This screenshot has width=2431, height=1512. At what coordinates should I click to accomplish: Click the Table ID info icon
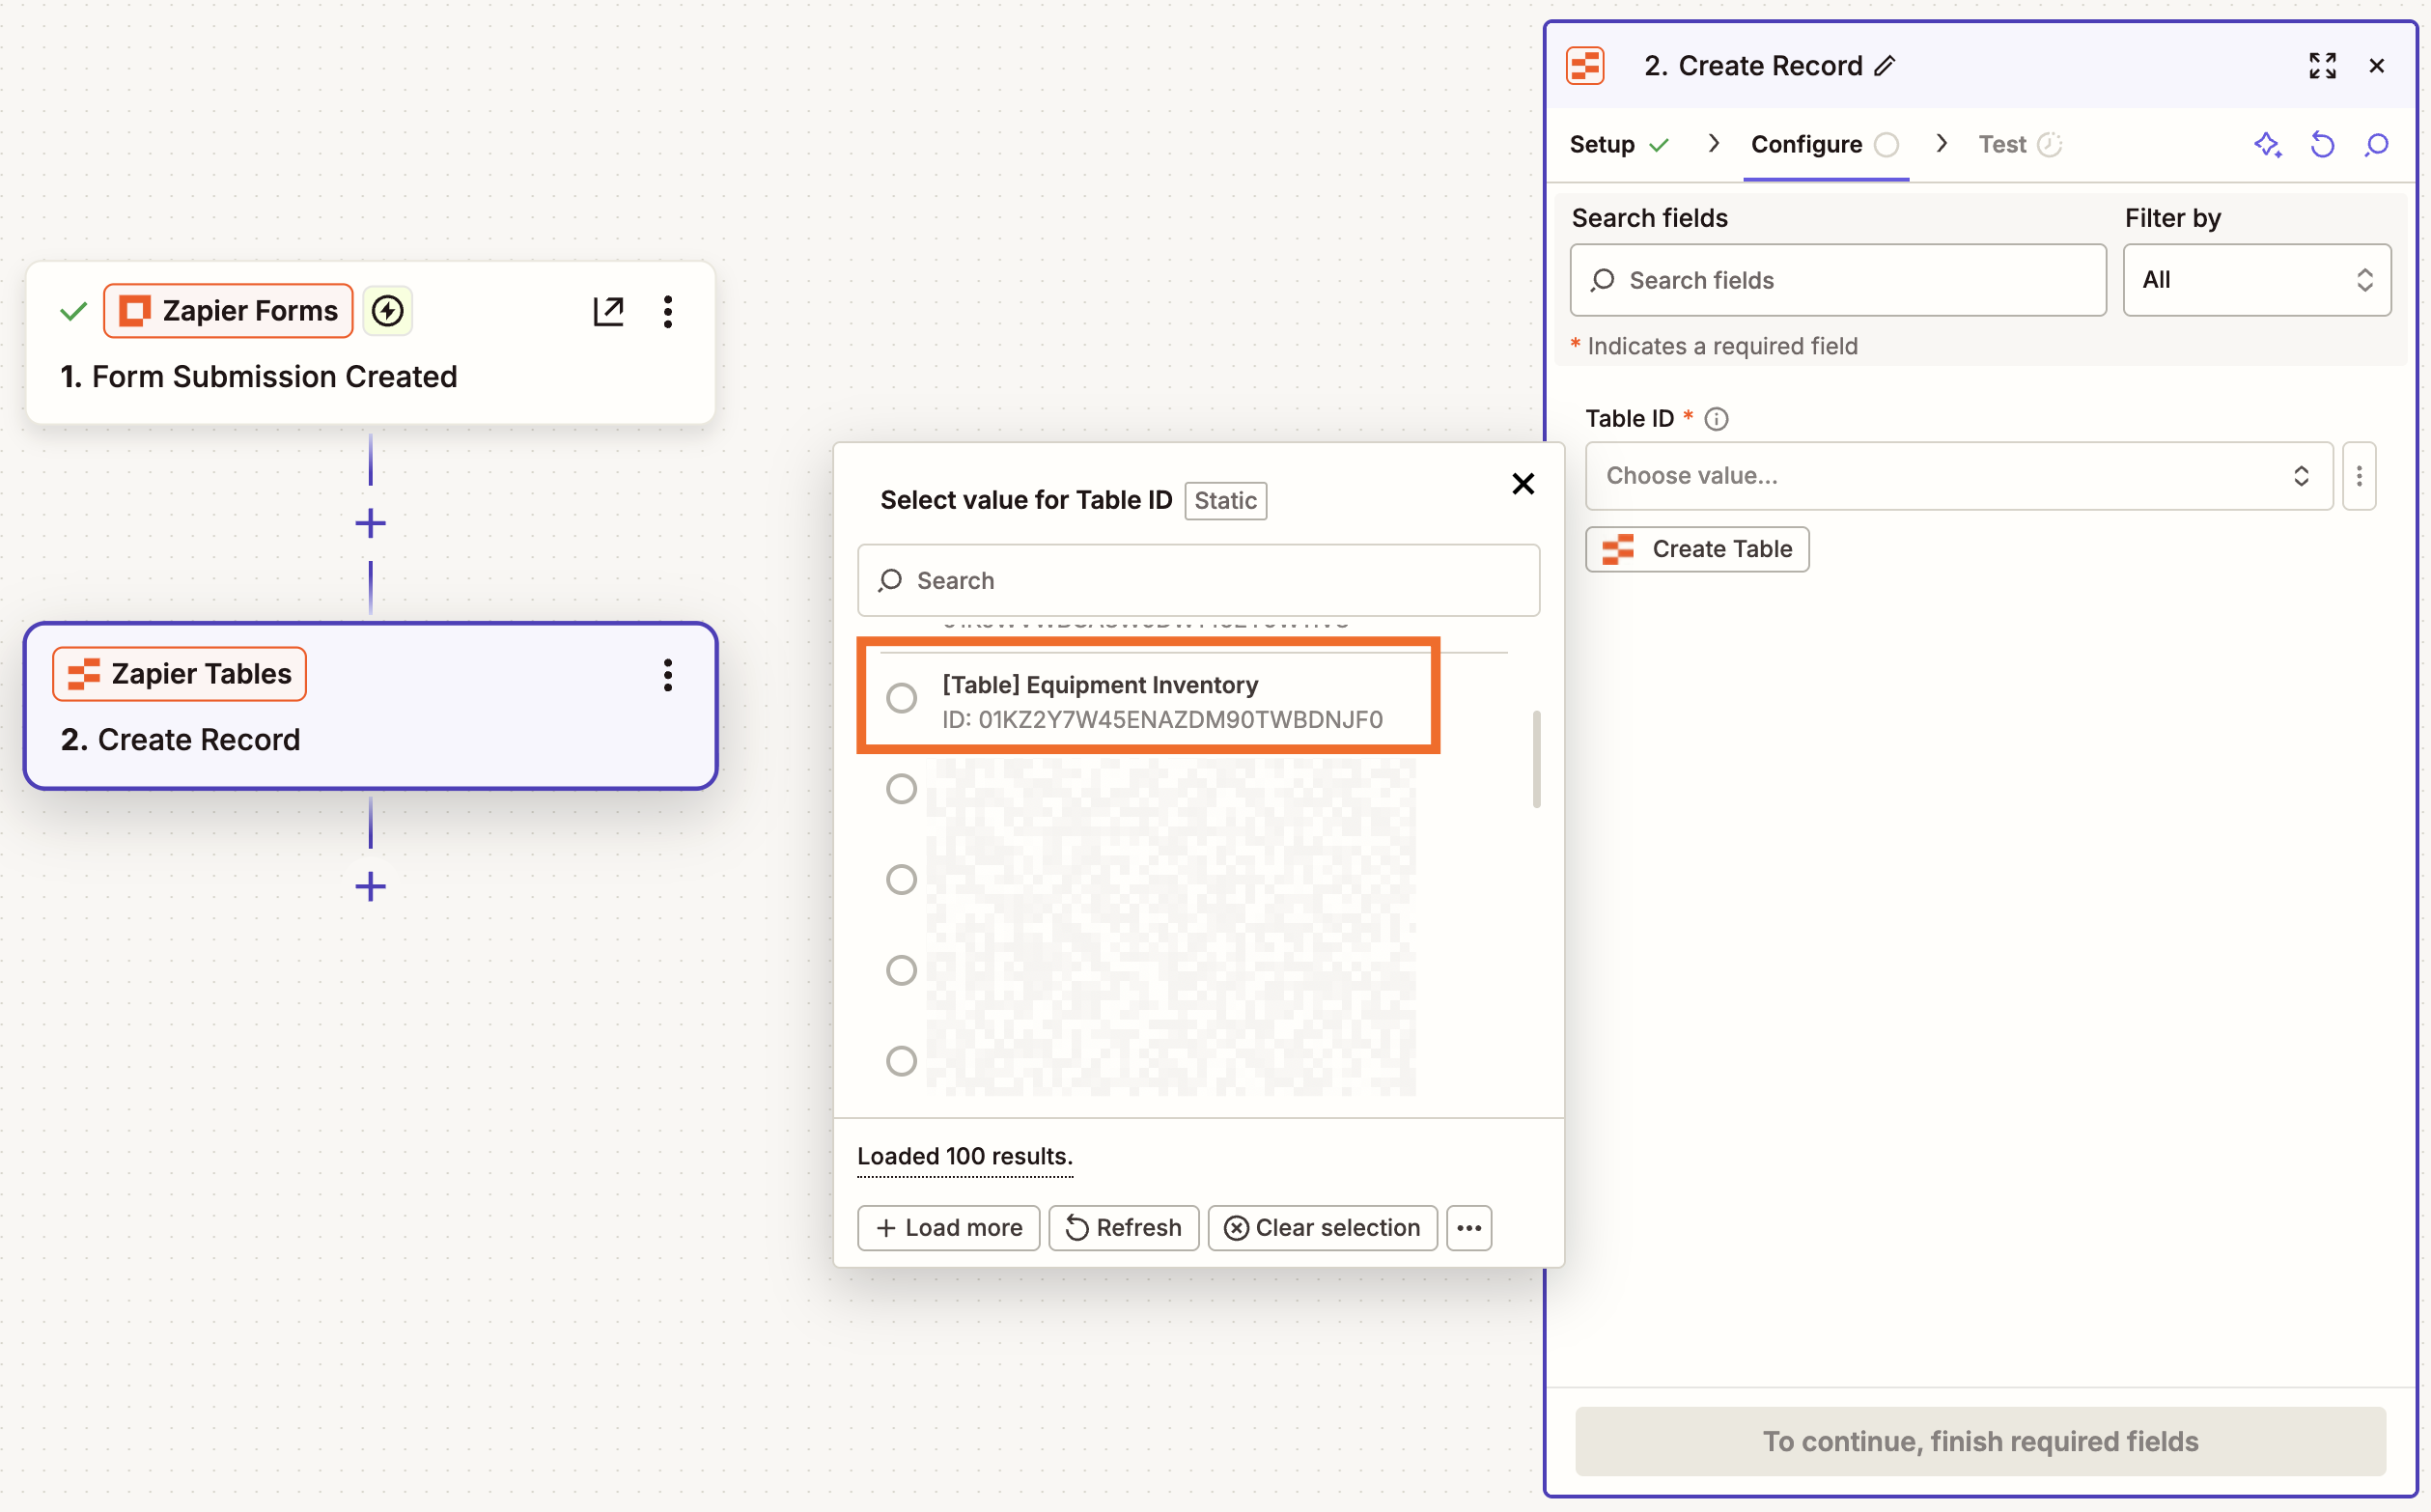[x=1716, y=419]
